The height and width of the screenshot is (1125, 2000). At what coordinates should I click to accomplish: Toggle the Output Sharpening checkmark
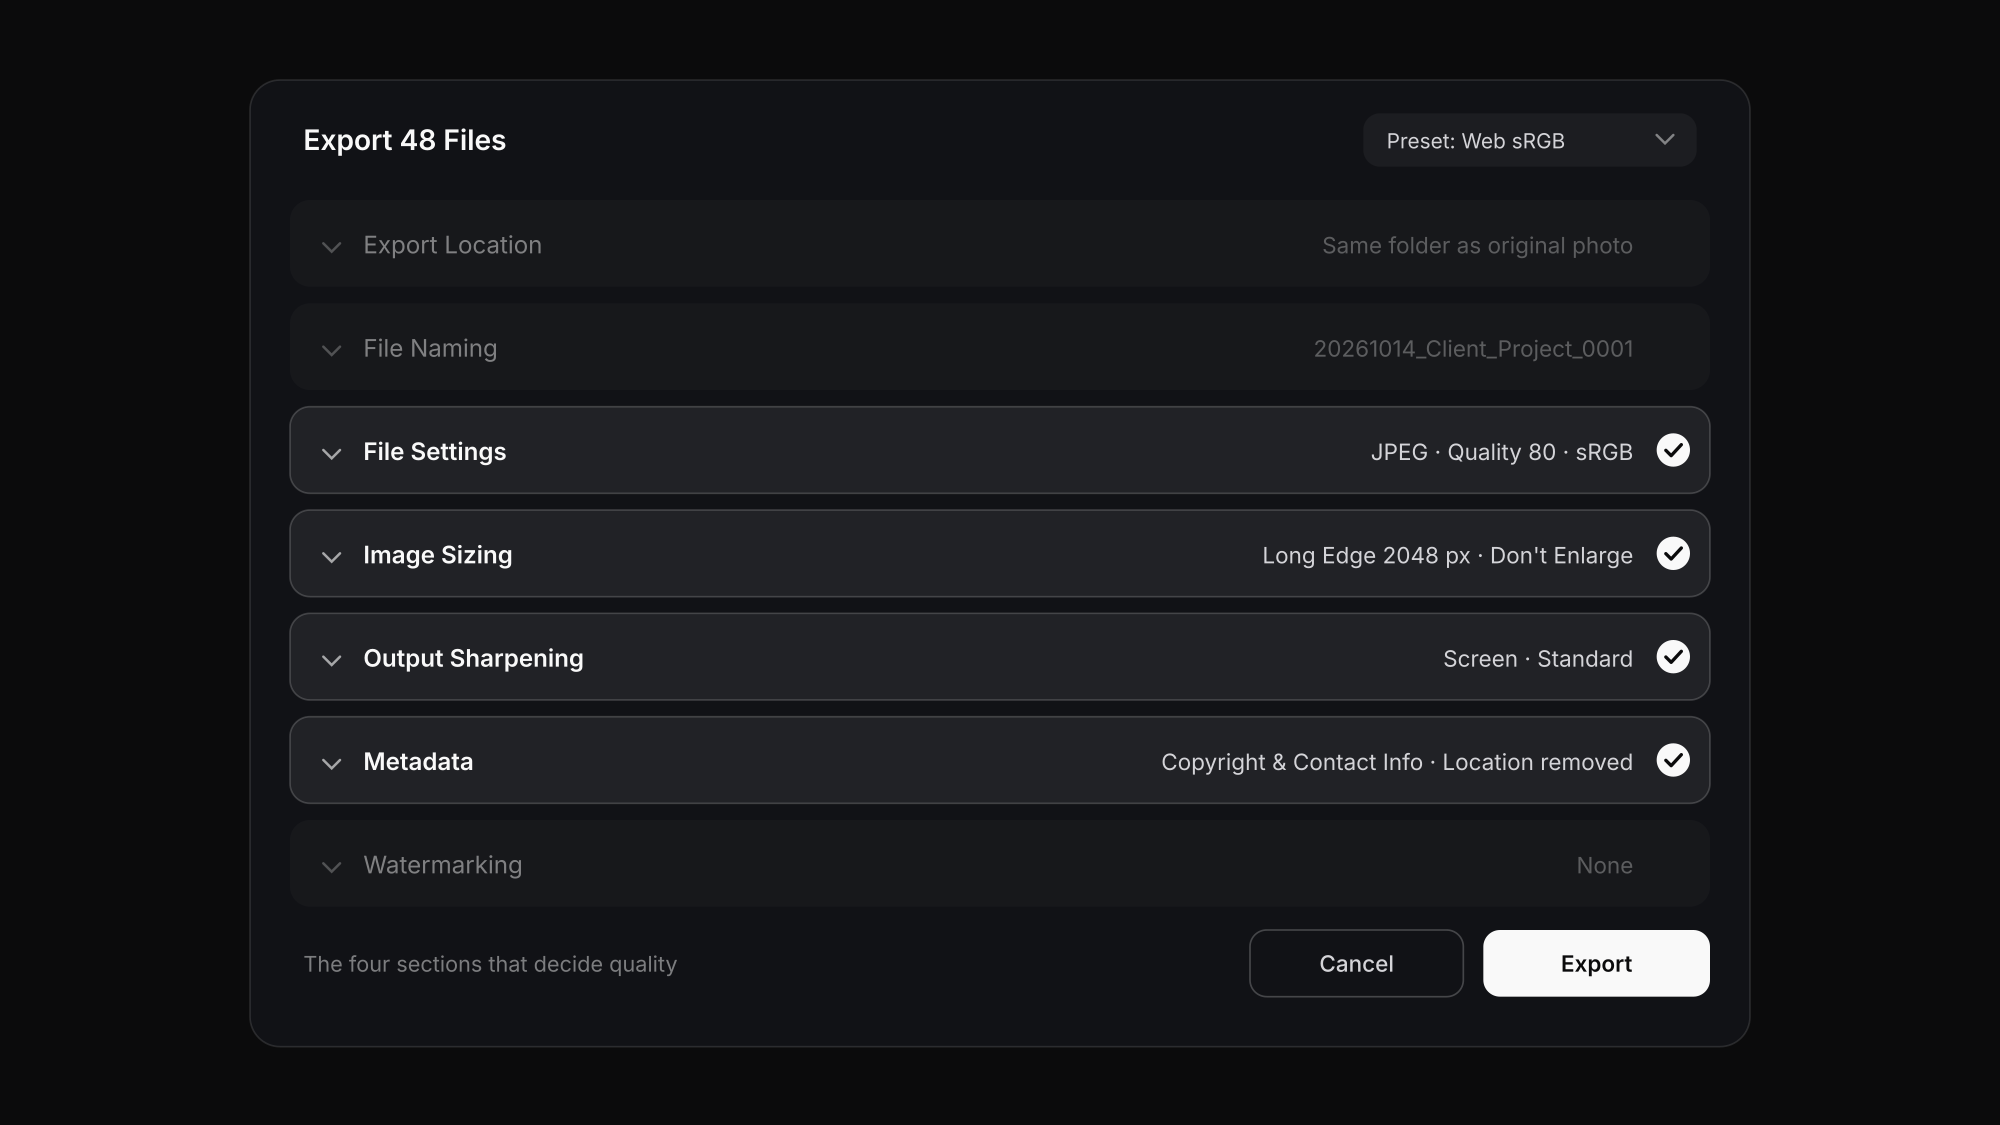point(1673,657)
